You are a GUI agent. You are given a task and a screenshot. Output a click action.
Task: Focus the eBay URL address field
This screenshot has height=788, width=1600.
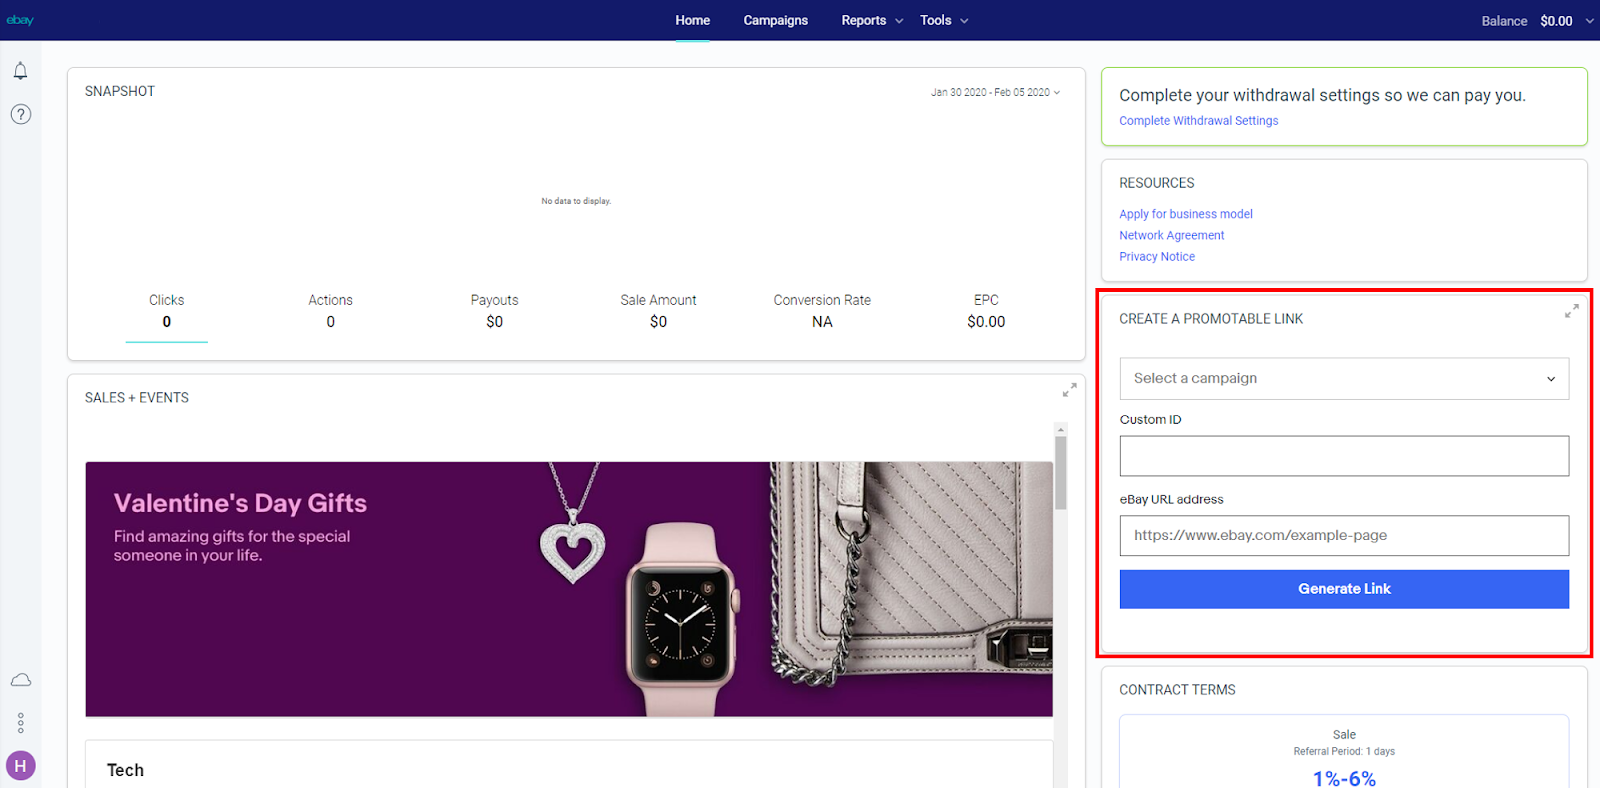point(1343,536)
